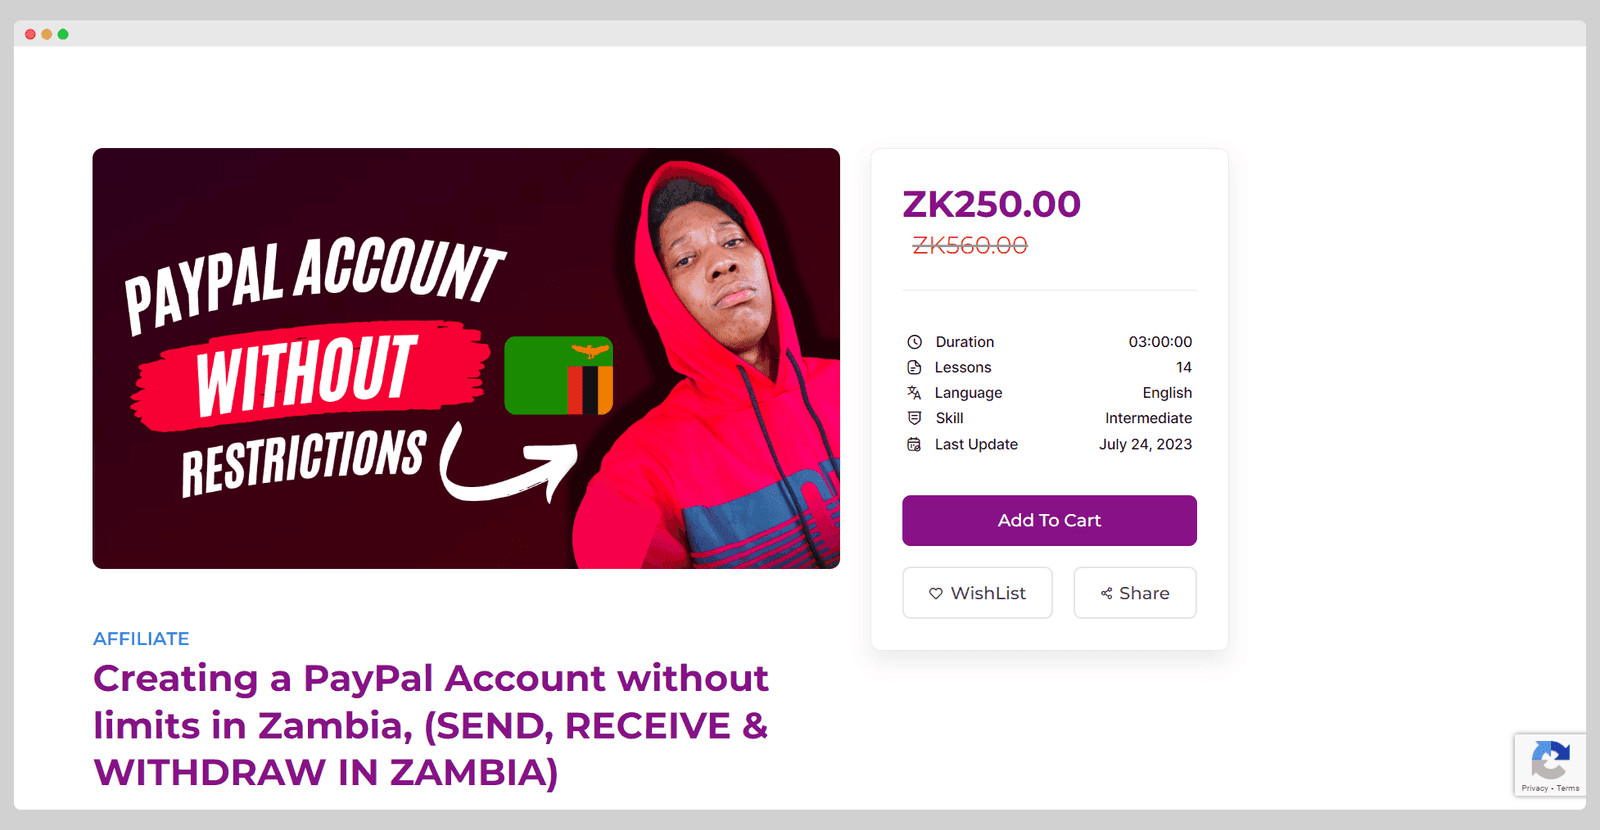The width and height of the screenshot is (1600, 830).
Task: Click the share nodes icon
Action: [1106, 593]
